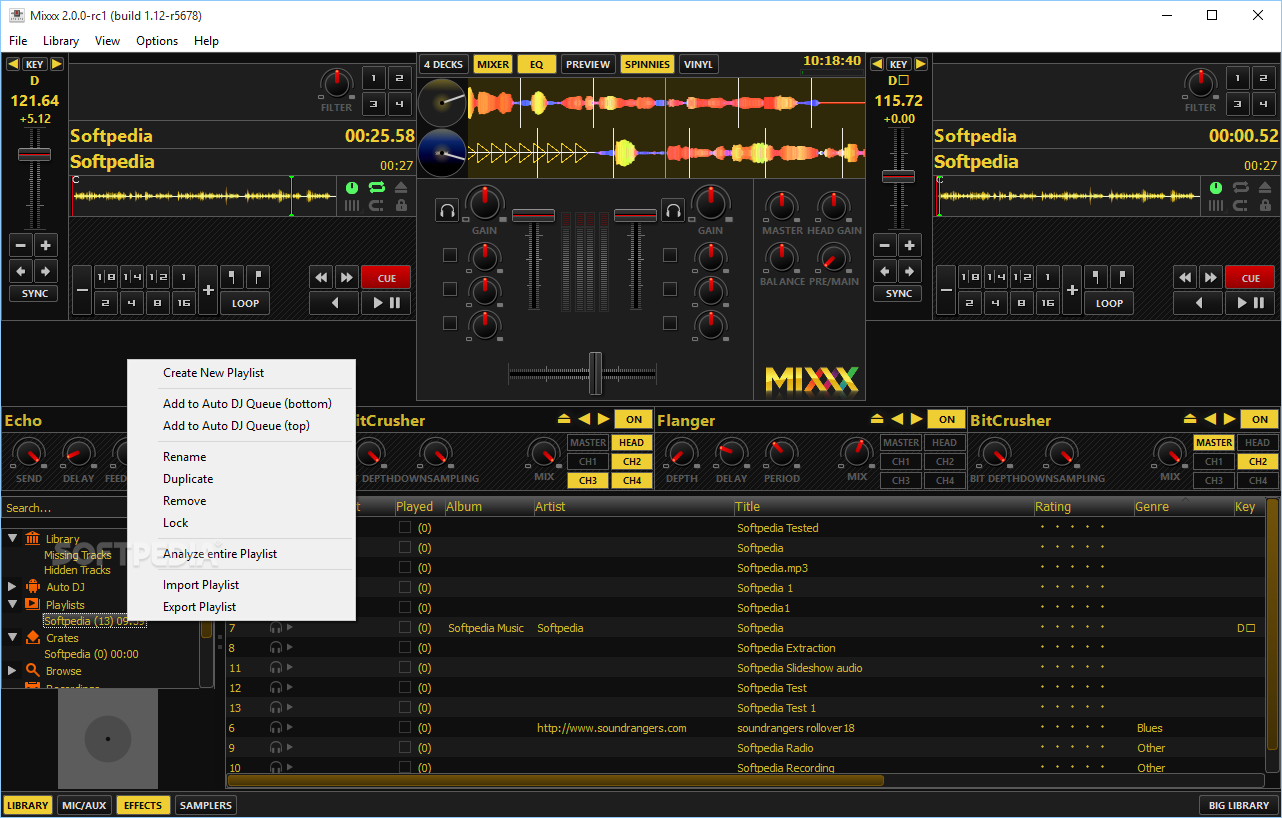Screen dimensions: 1282x818
Task: Collapse the Playlists tree node
Action: [x=13, y=604]
